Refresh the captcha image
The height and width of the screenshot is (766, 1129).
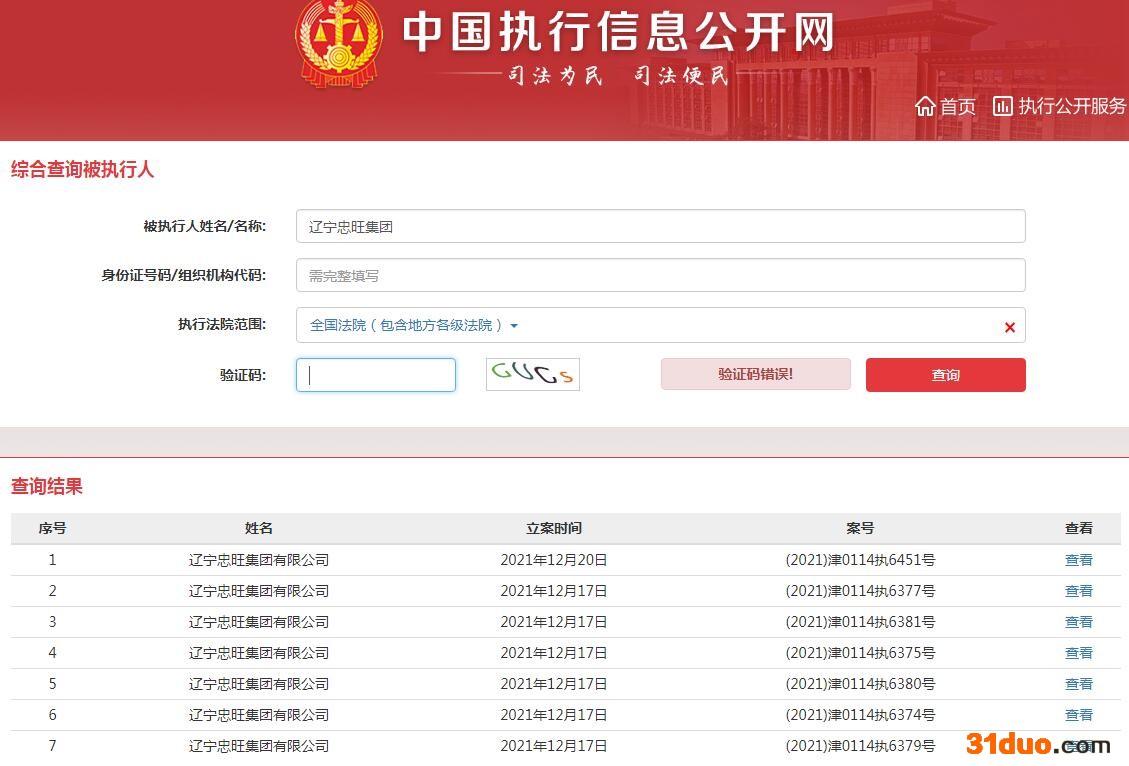tap(532, 375)
